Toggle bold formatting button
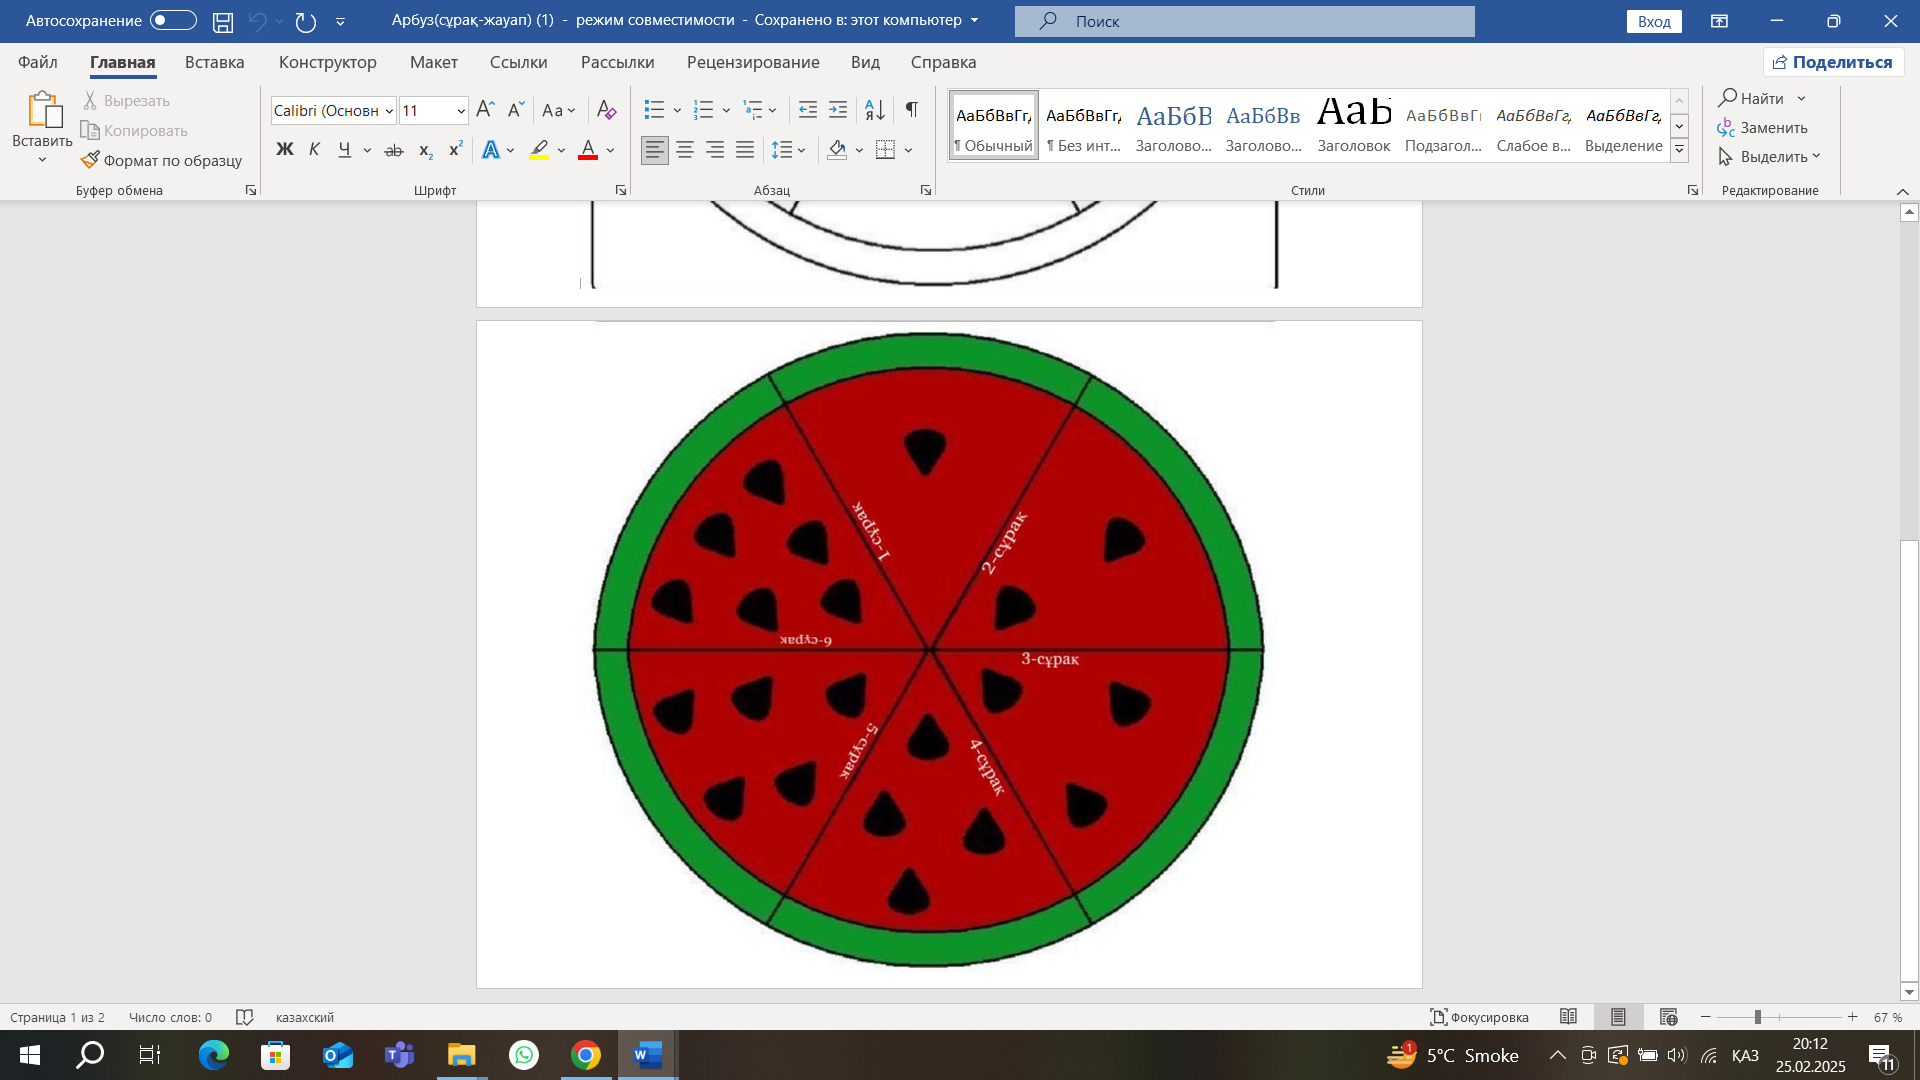This screenshot has width=1920, height=1080. [x=284, y=150]
